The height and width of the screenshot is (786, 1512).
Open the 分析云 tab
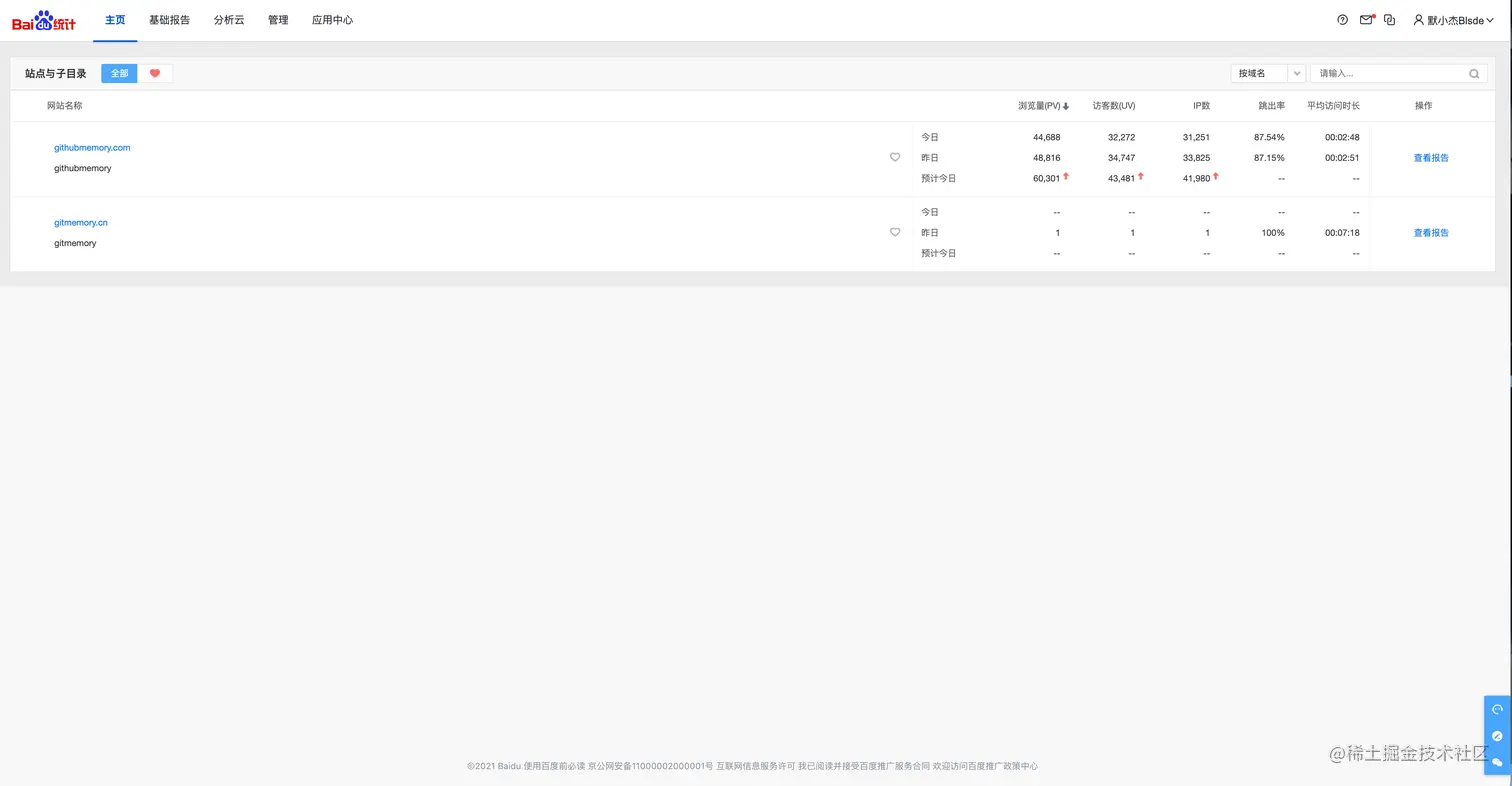pos(229,20)
